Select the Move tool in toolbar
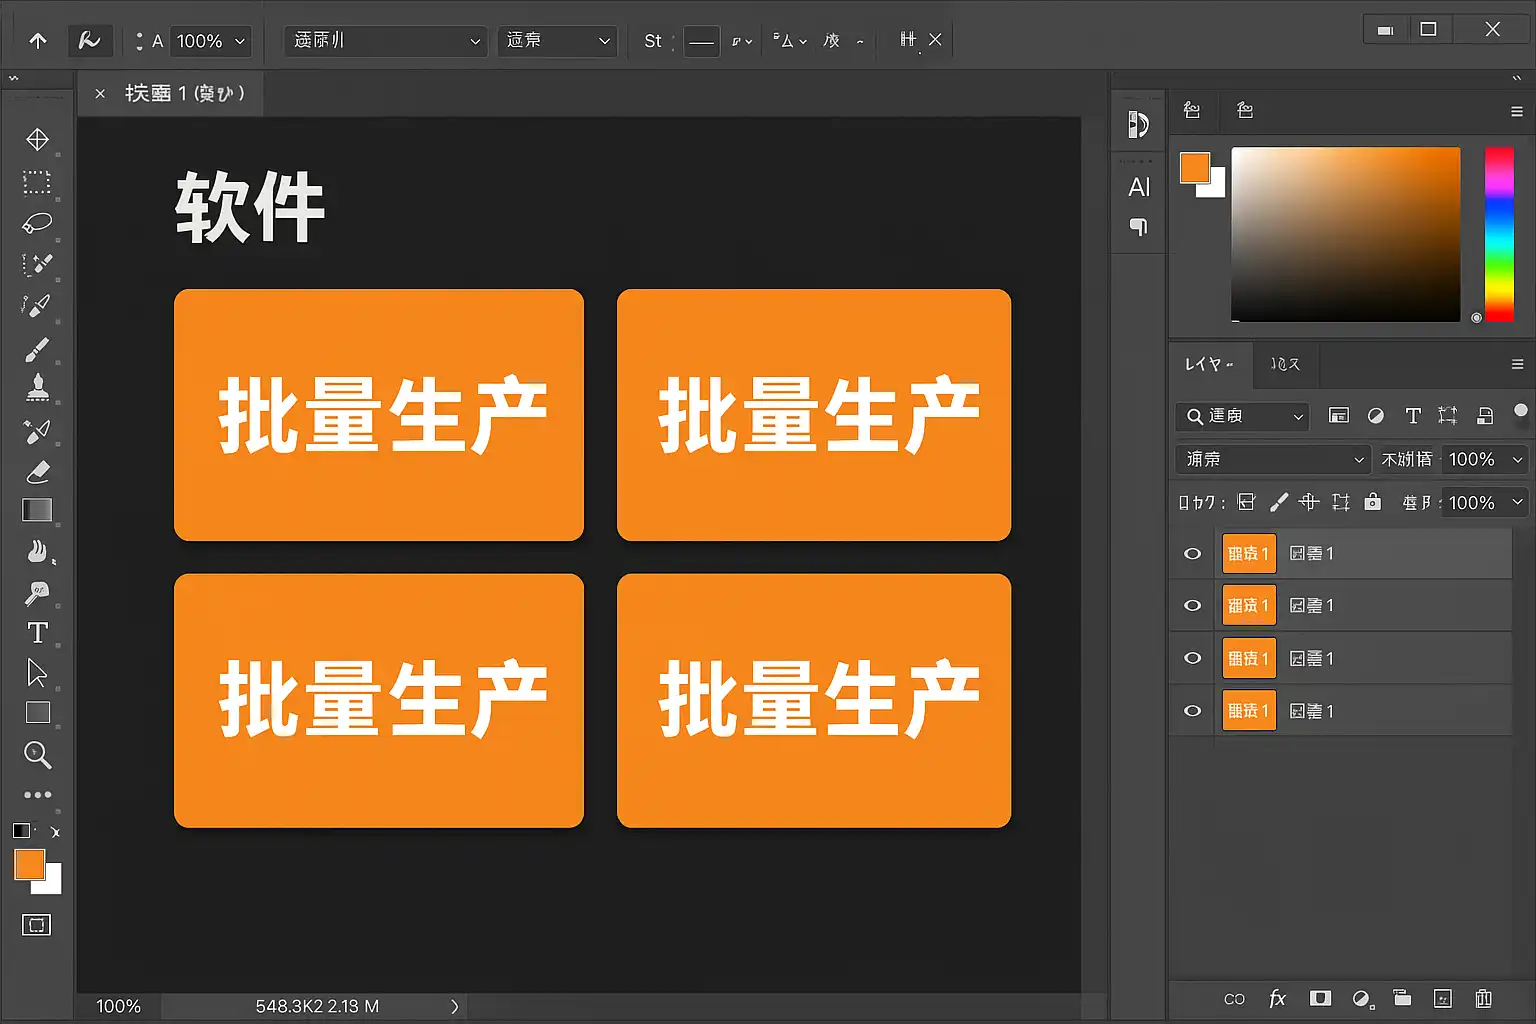This screenshot has width=1536, height=1024. [x=37, y=140]
